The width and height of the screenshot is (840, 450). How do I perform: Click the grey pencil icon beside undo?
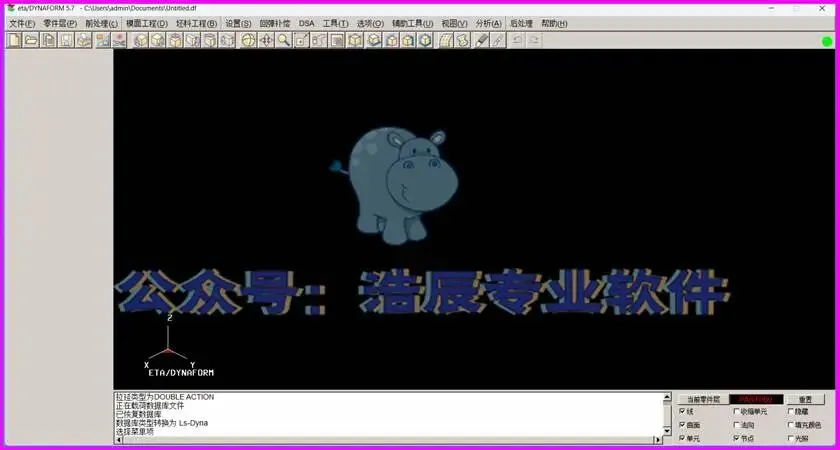[x=498, y=40]
